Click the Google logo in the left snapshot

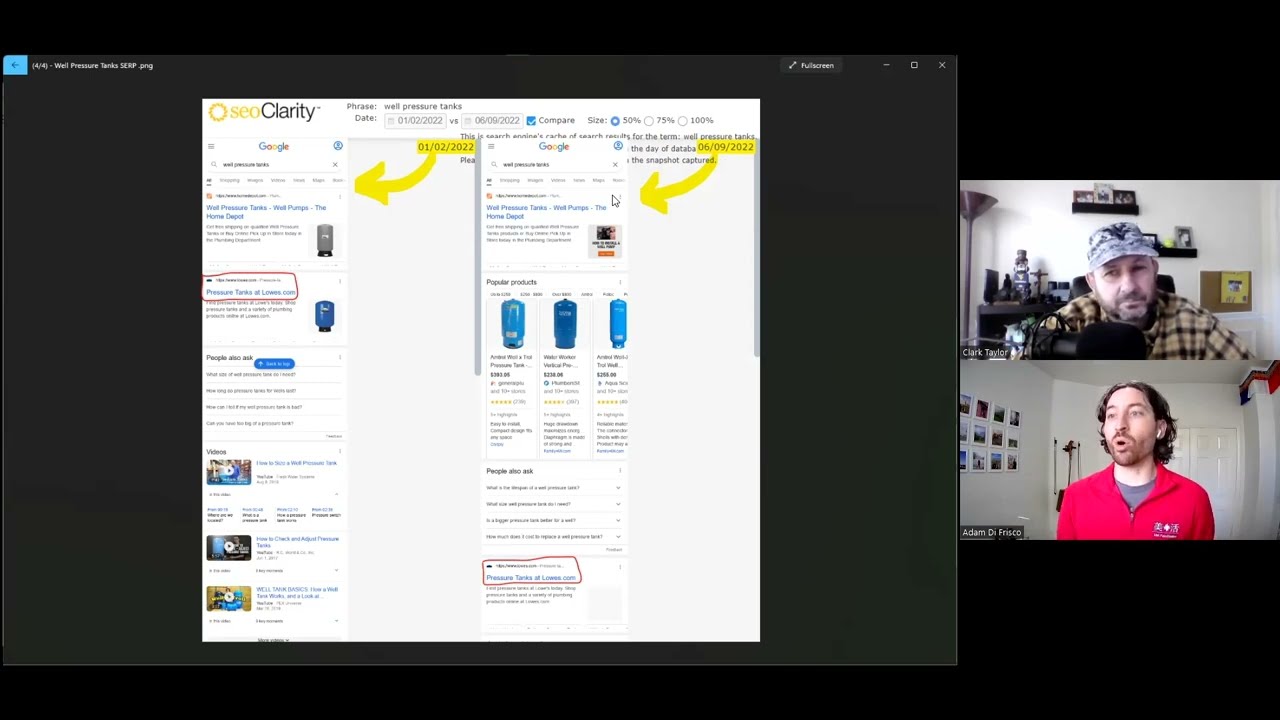tap(273, 146)
